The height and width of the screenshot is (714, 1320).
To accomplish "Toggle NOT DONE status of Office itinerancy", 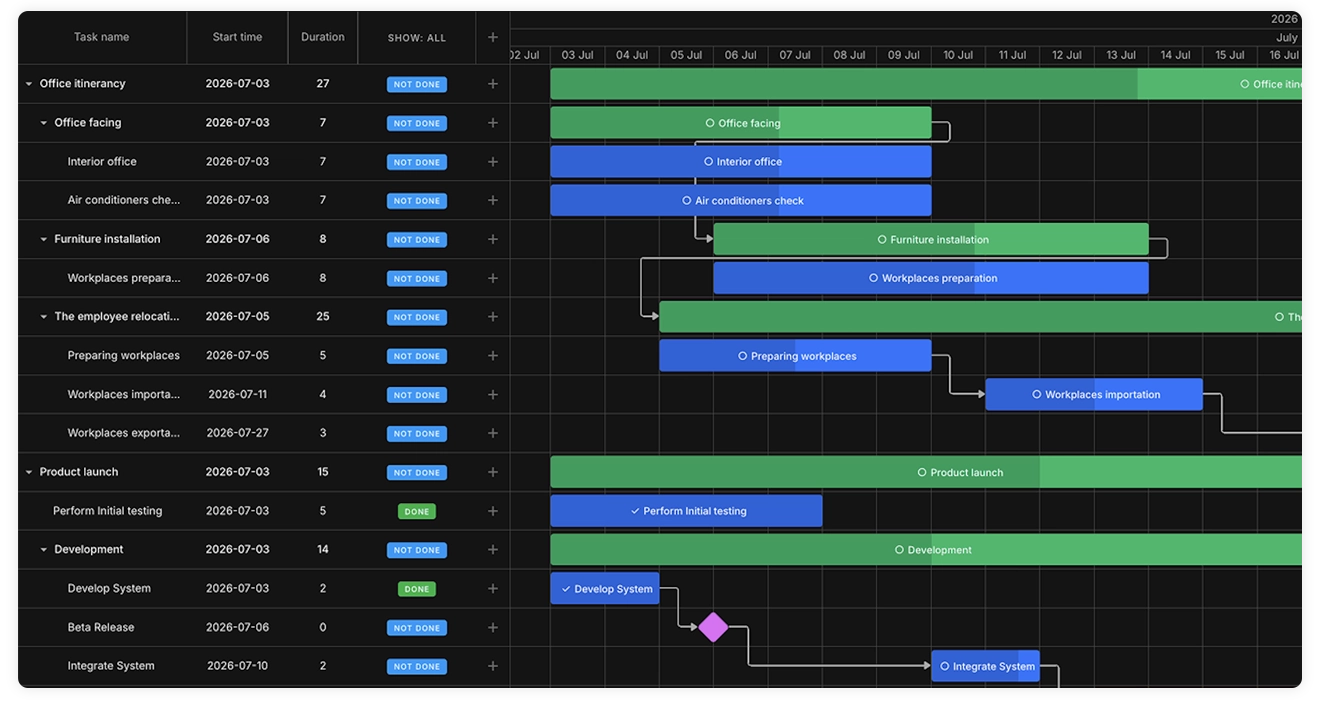I will [417, 85].
